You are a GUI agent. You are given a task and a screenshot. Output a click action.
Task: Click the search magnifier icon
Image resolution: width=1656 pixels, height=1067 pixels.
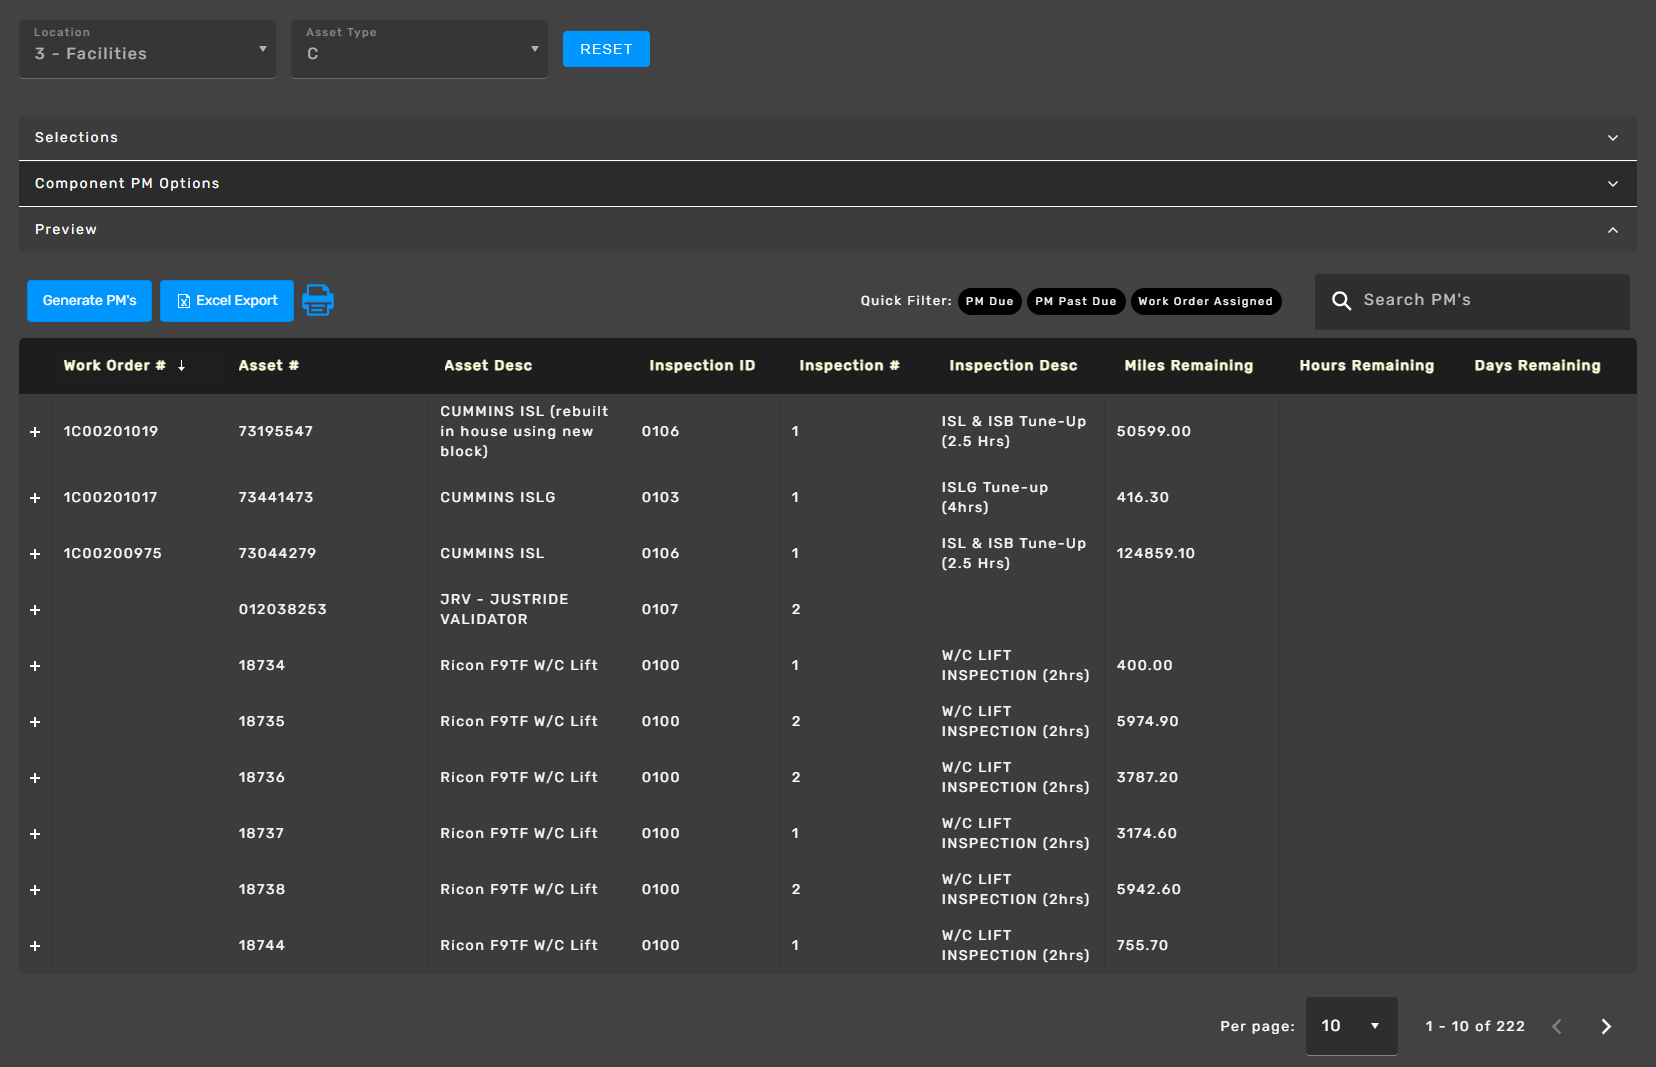tap(1341, 301)
